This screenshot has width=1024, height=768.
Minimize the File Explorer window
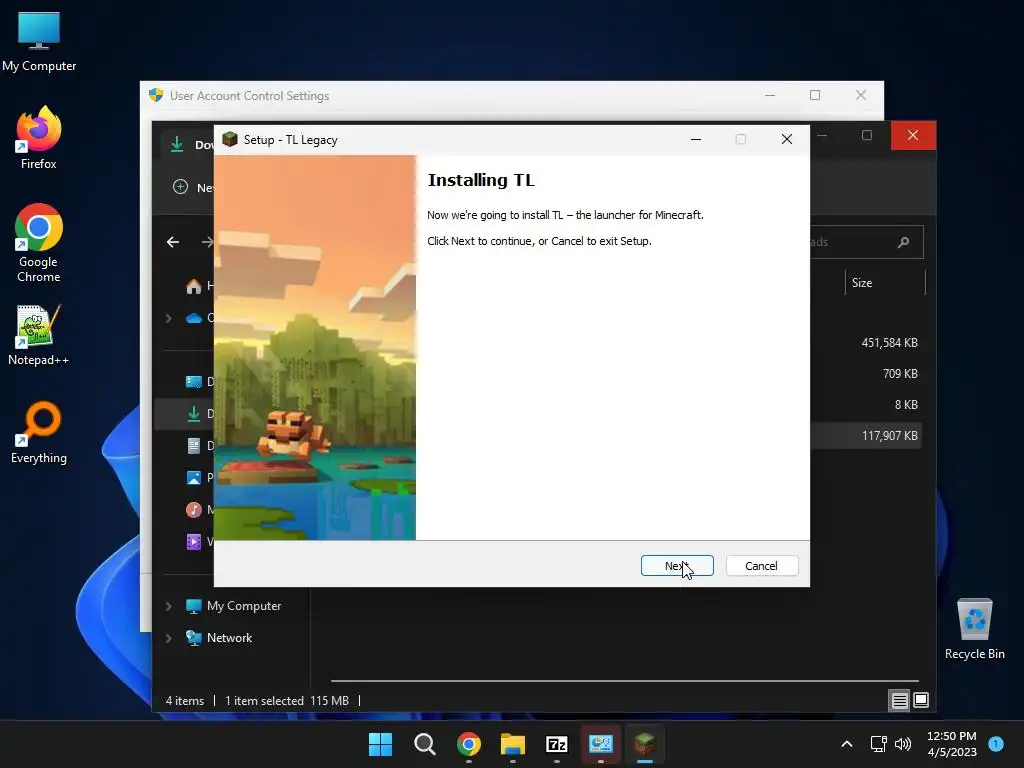tap(824, 135)
